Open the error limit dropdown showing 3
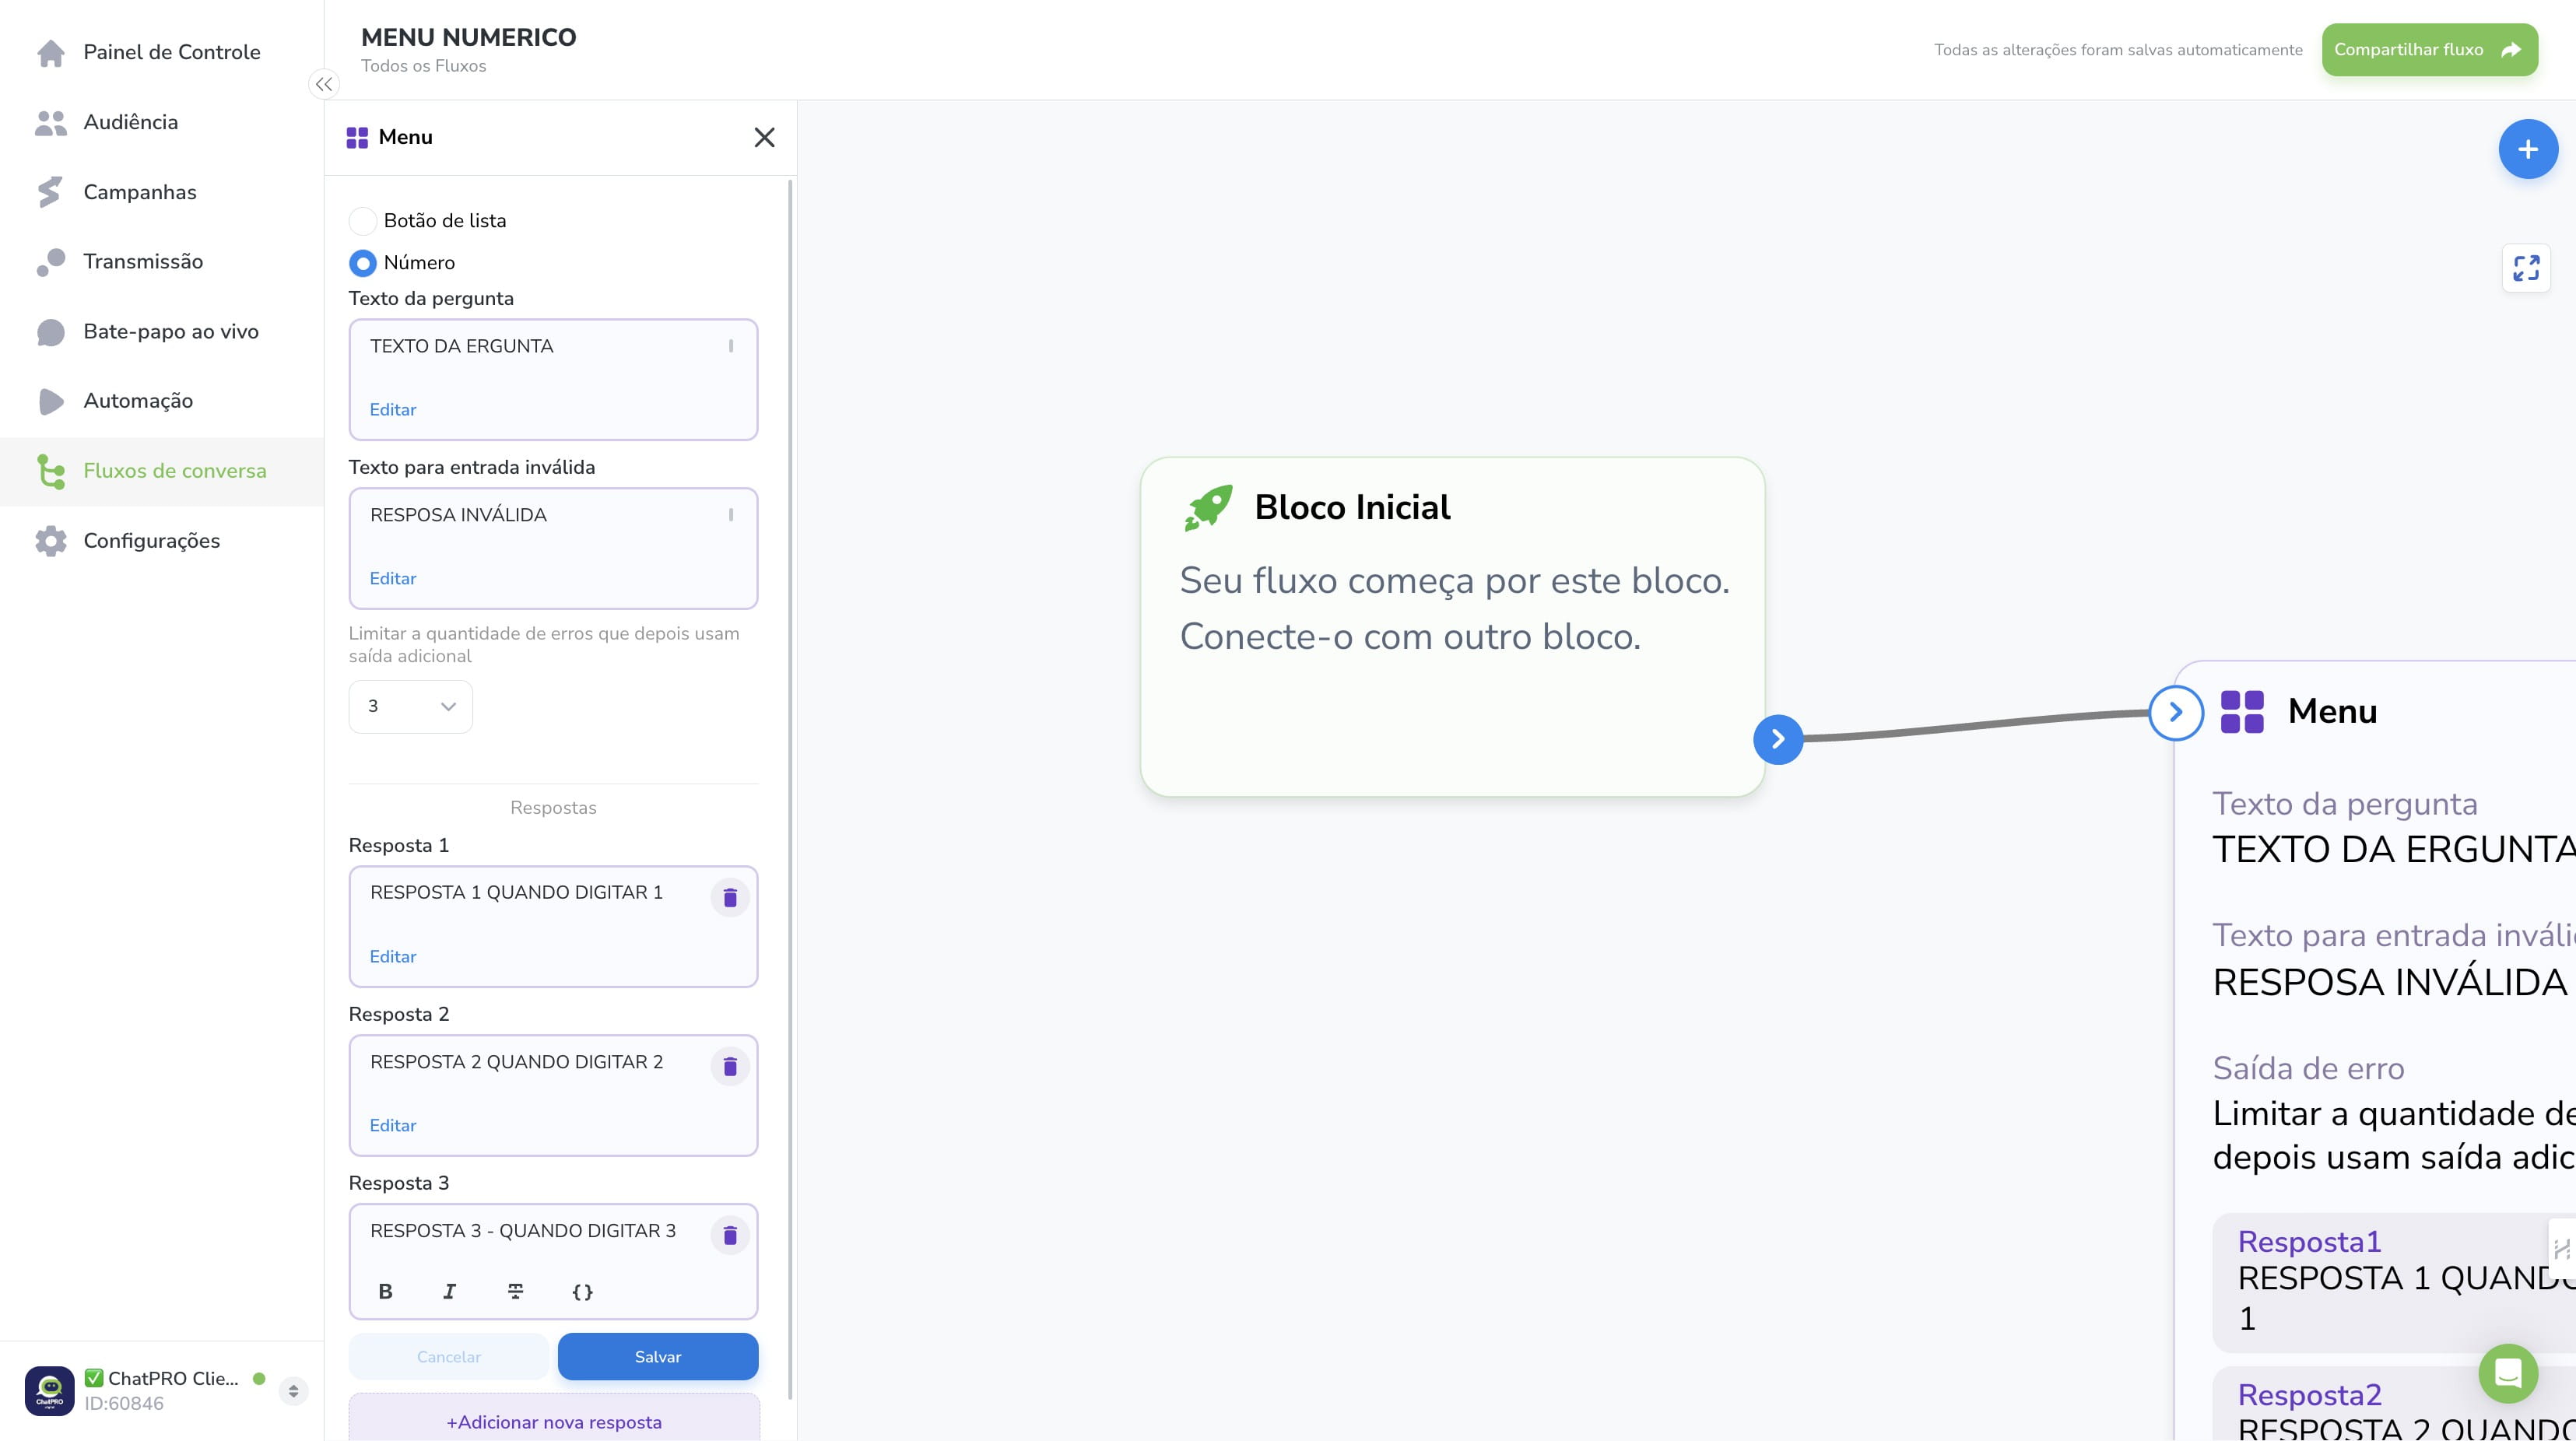The image size is (2576, 1441). click(410, 707)
